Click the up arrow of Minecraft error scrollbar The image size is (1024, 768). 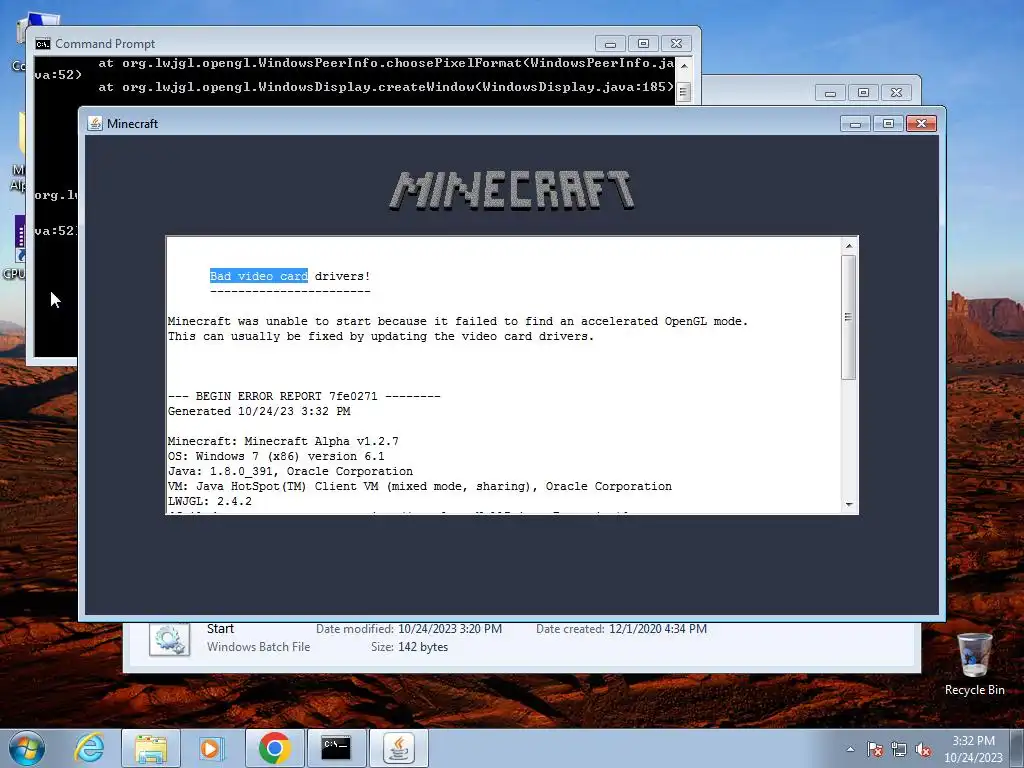(x=849, y=246)
